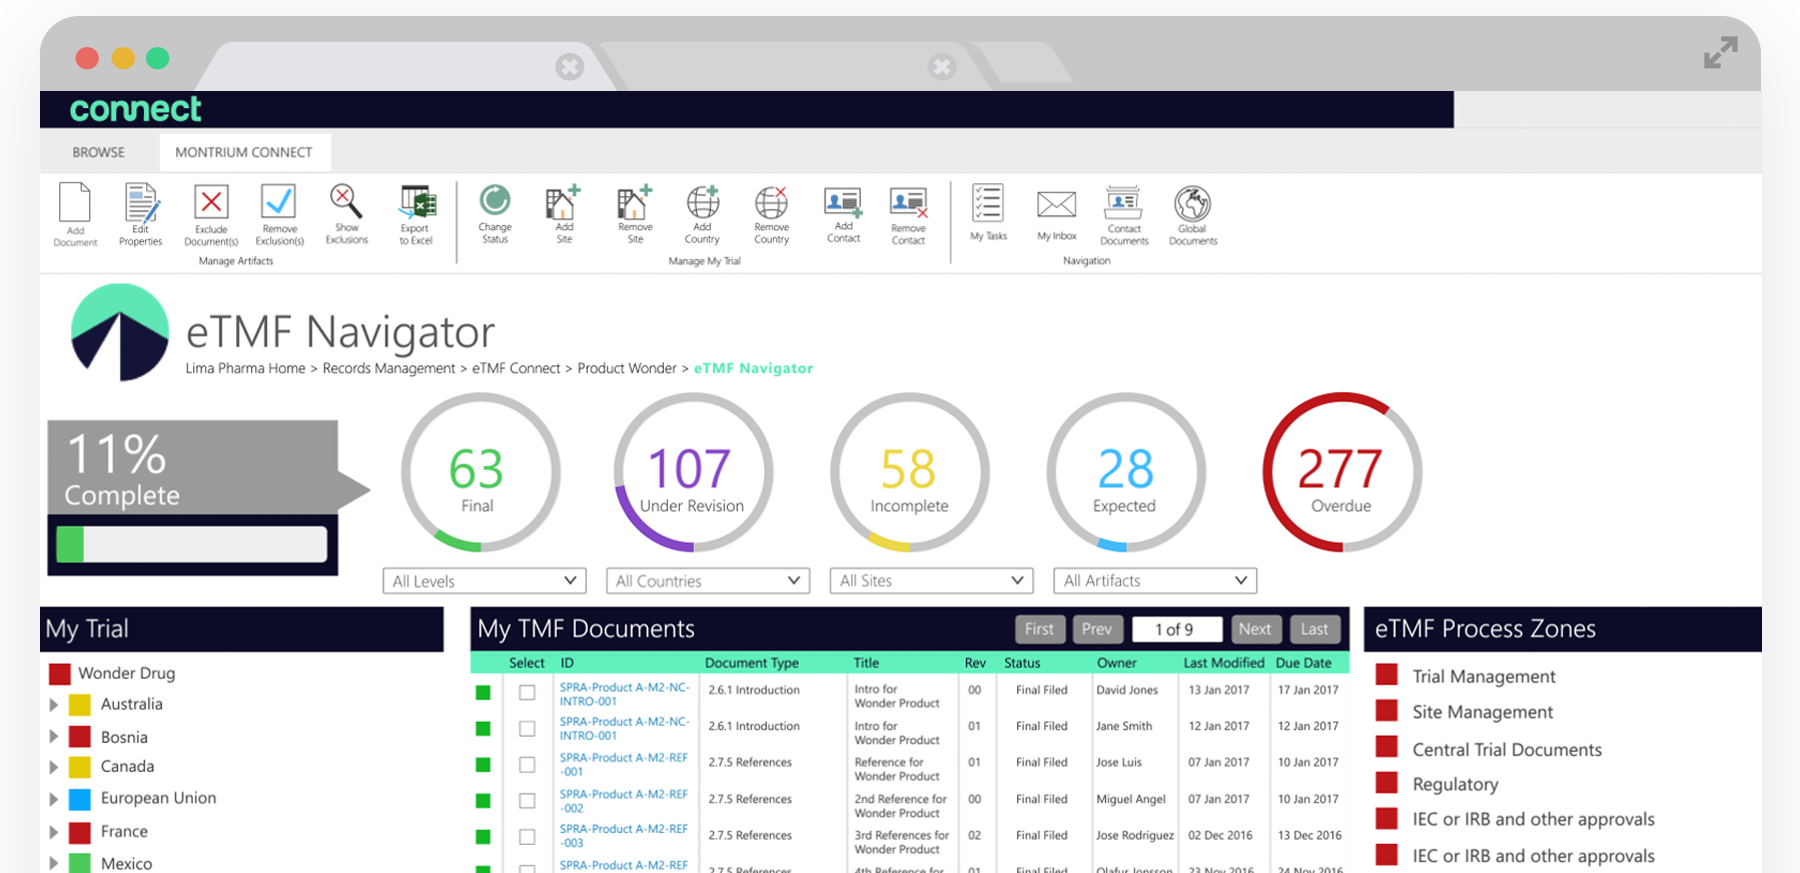Select checkbox for SPRA-Product A-M2-REF-003 row
The width and height of the screenshot is (1800, 873).
tap(527, 837)
